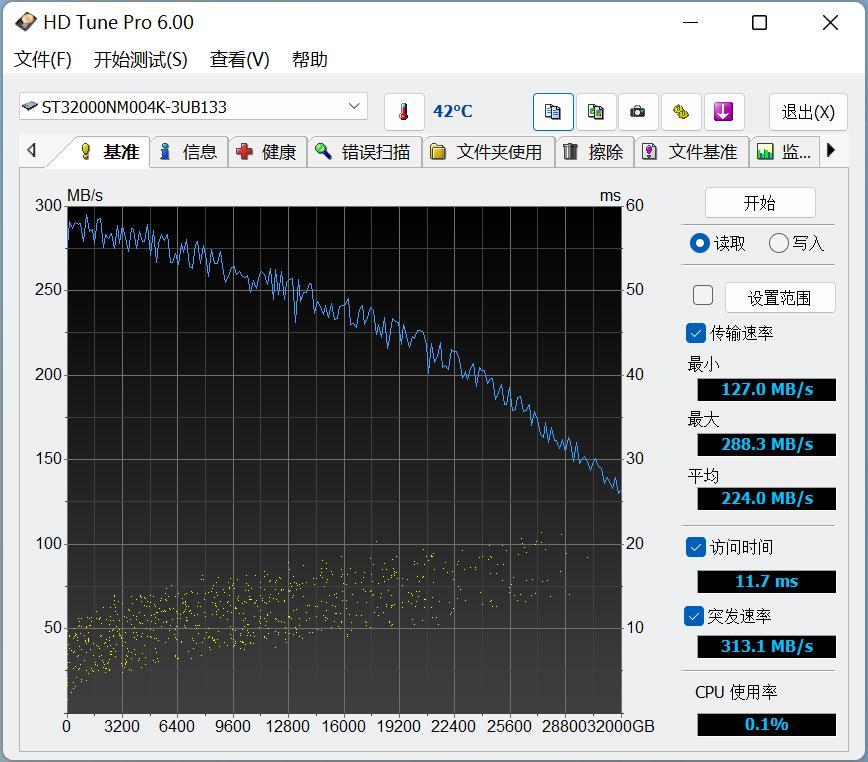Click the 退出(X) button

[807, 112]
